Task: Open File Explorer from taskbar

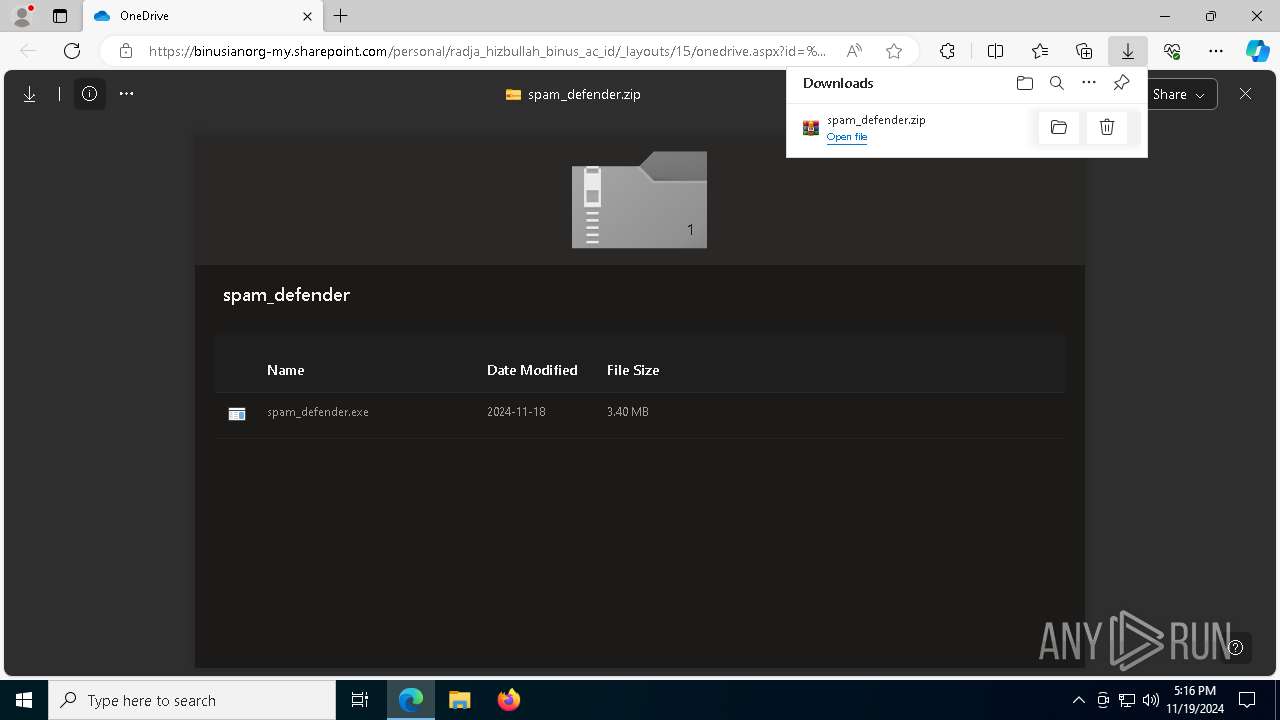Action: coord(459,700)
